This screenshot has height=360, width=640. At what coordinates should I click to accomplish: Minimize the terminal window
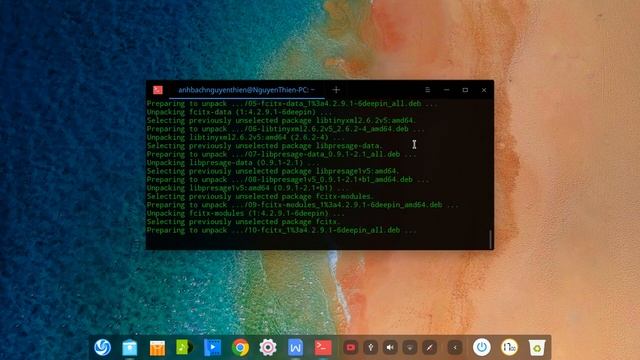tap(447, 90)
